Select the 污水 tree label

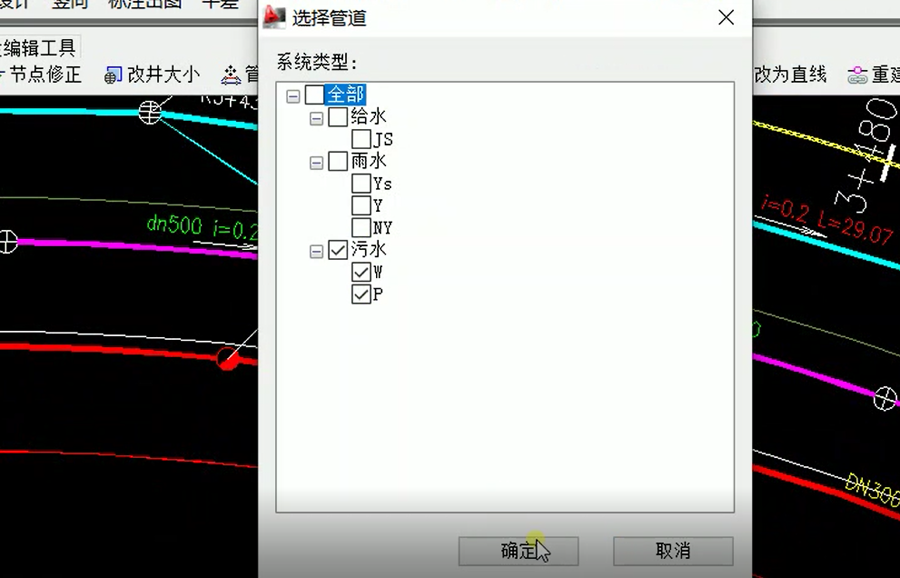pos(368,249)
